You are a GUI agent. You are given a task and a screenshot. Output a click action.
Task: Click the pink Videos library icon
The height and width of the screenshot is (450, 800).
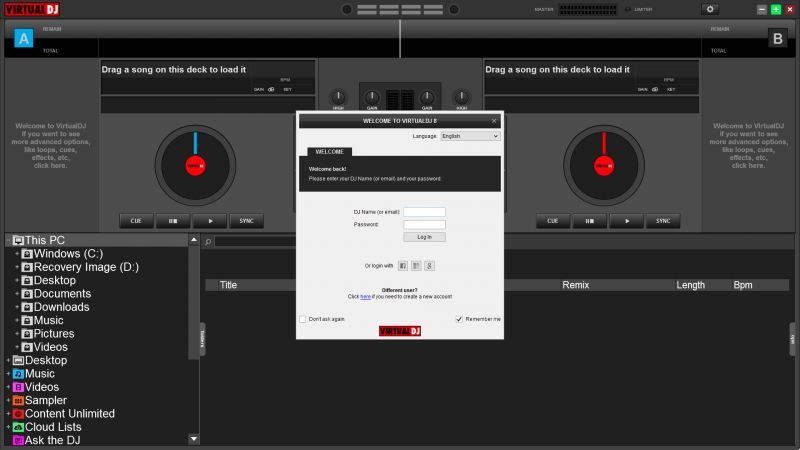[18, 387]
